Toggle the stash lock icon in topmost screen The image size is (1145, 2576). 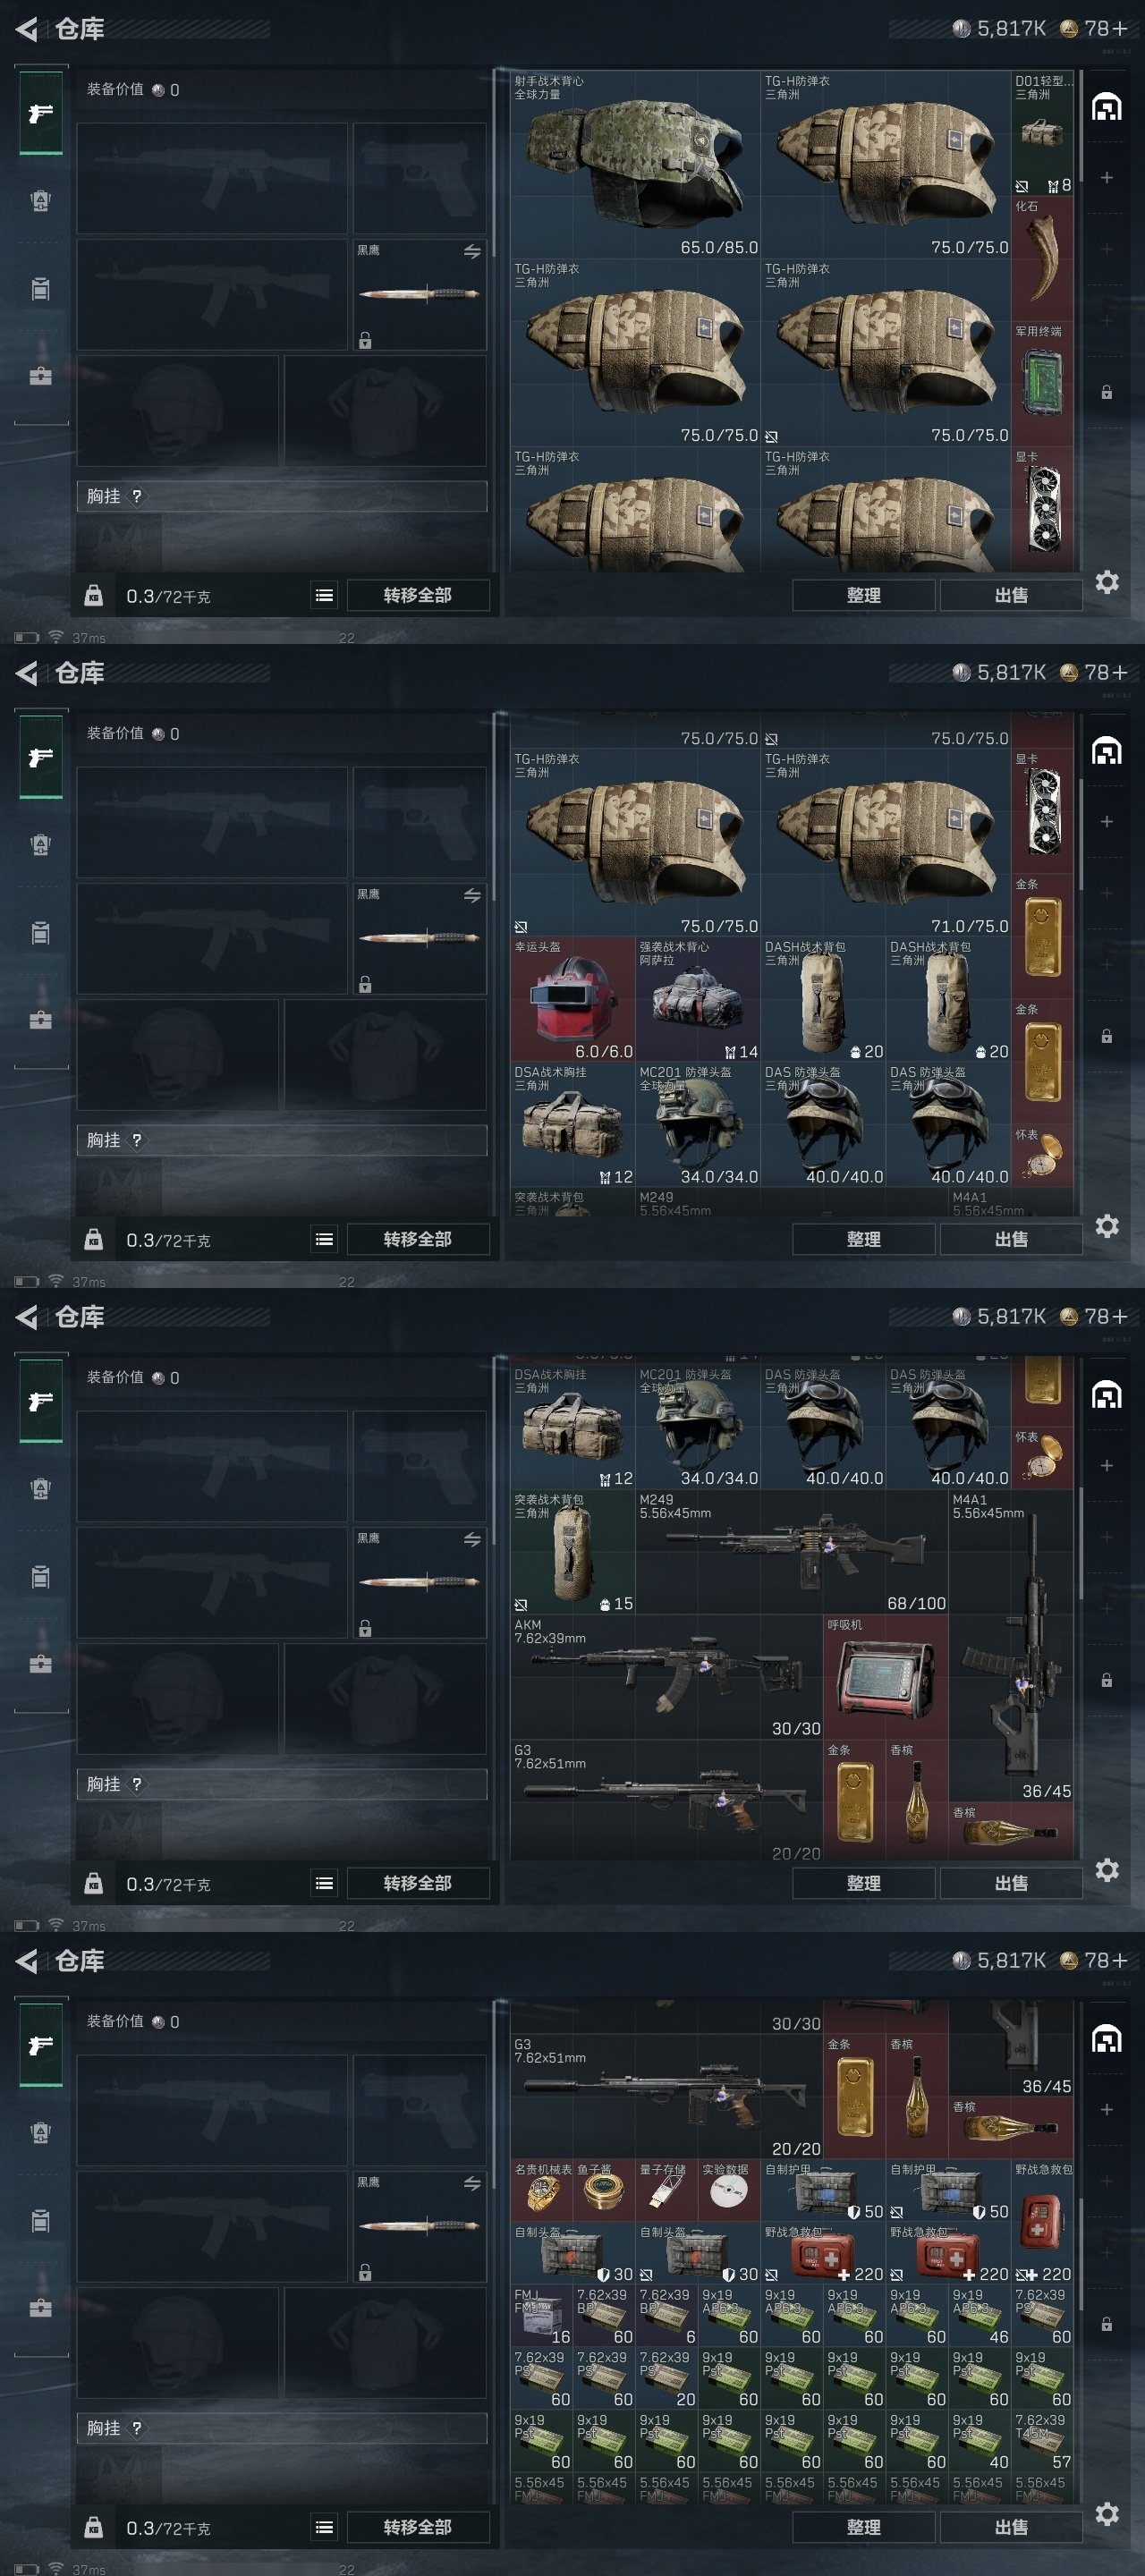pyautogui.click(x=1106, y=392)
